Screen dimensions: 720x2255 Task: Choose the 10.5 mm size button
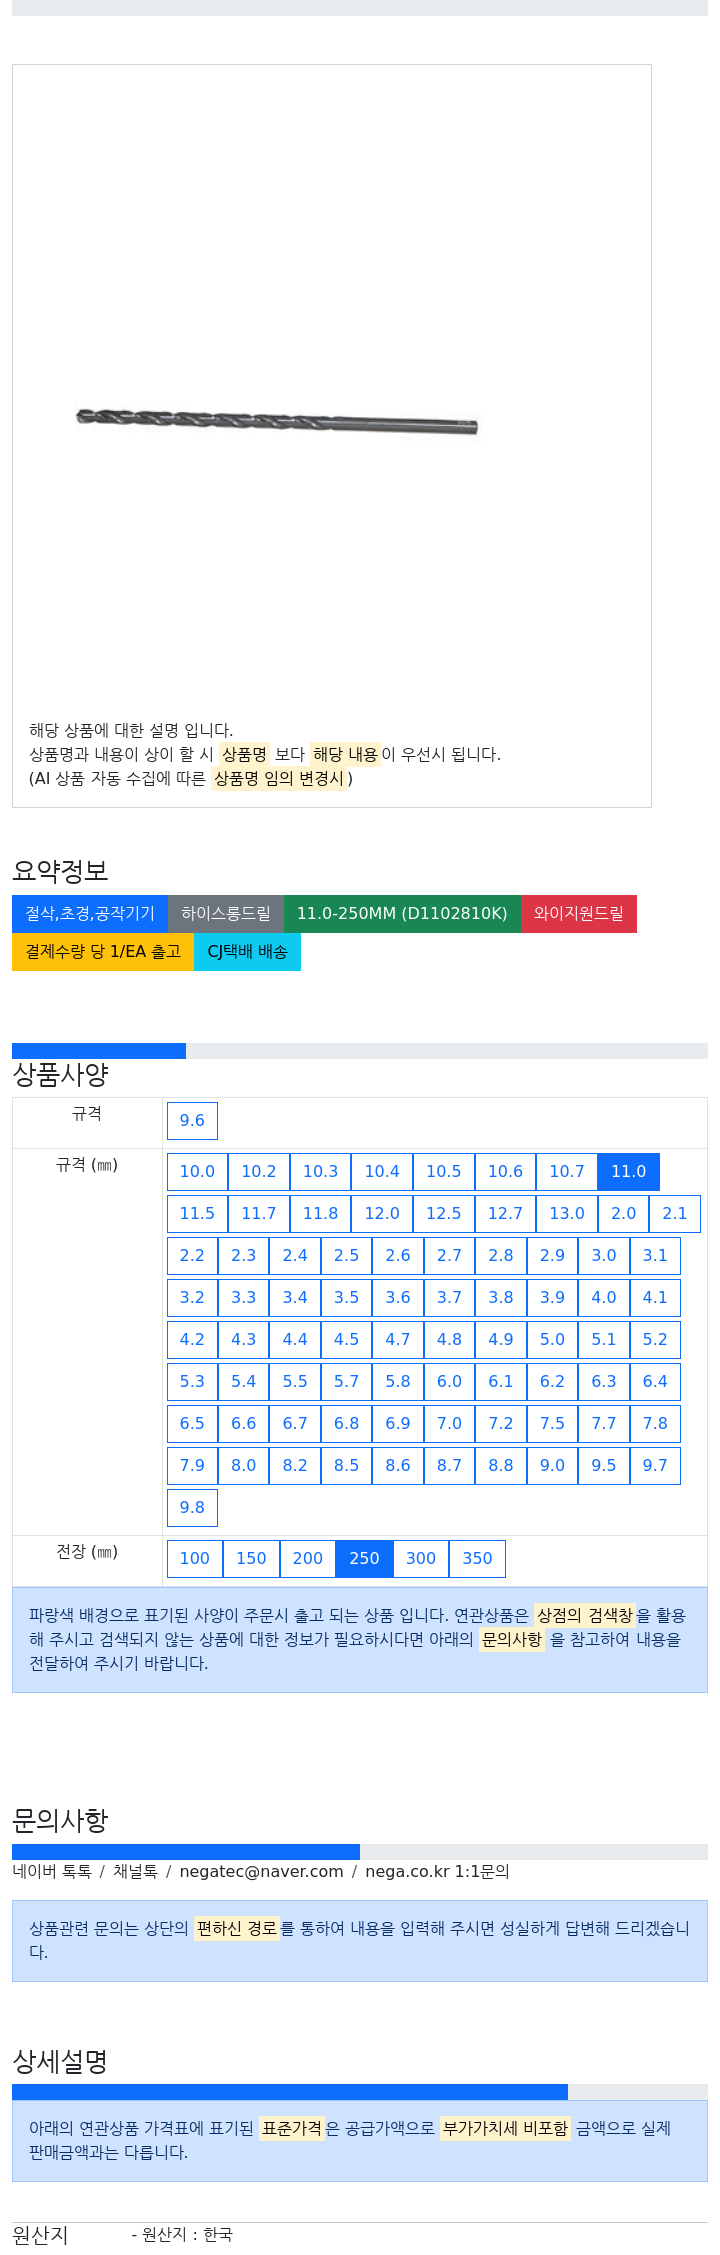444,1171
